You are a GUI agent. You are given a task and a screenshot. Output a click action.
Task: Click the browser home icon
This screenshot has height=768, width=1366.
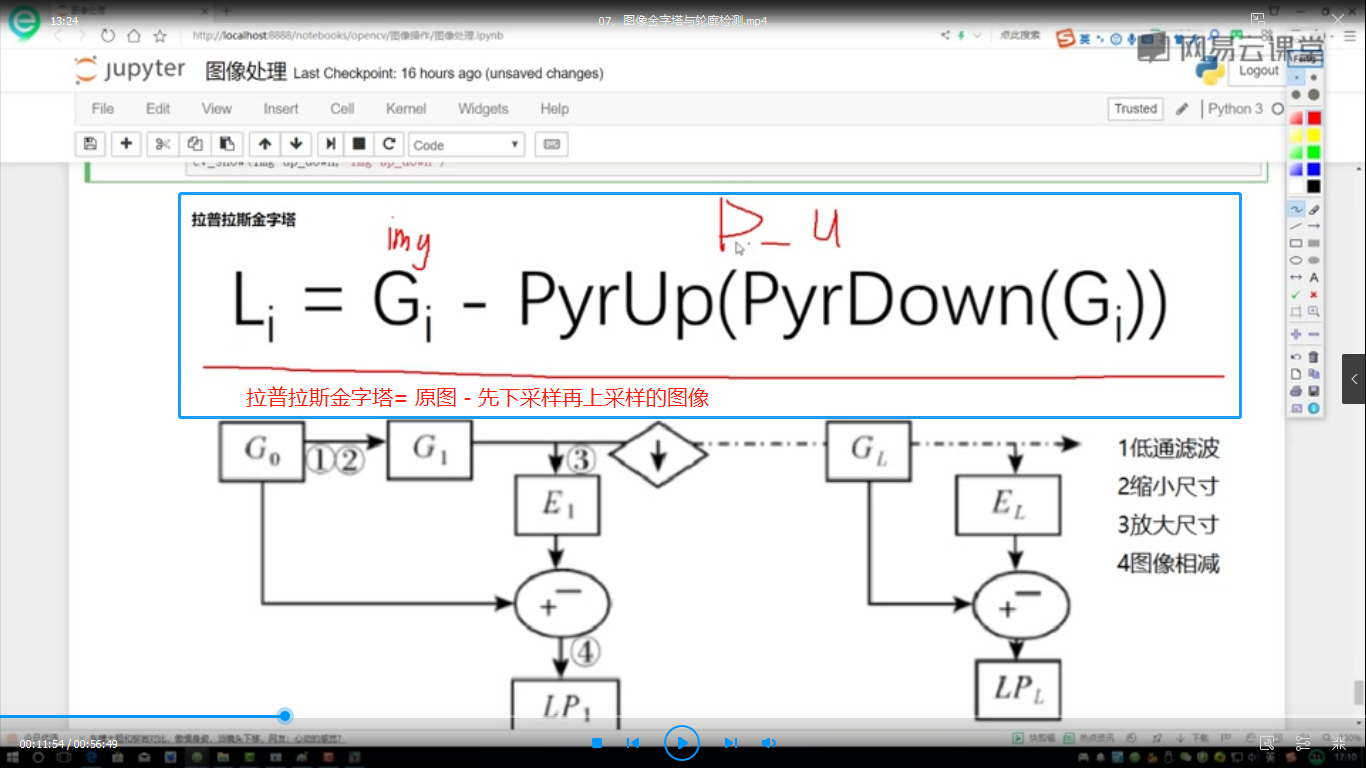(134, 35)
